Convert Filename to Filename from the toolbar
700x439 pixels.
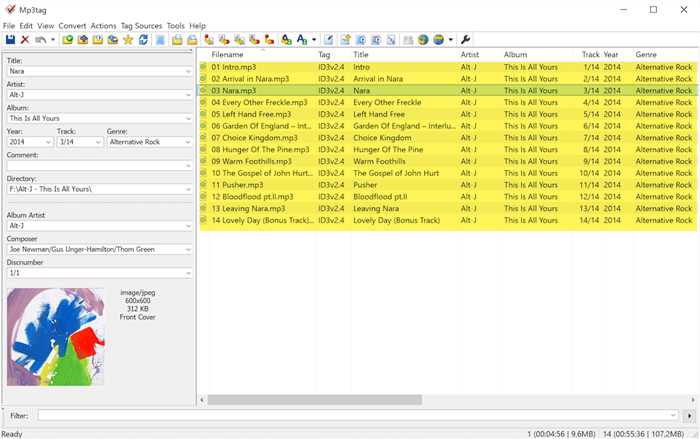[x=239, y=40]
